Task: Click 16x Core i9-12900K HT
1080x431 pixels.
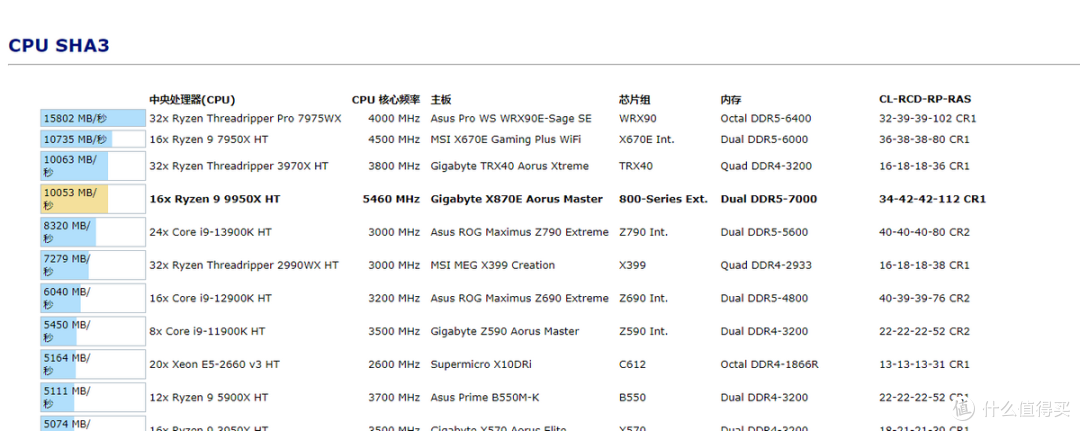Action: point(210,298)
